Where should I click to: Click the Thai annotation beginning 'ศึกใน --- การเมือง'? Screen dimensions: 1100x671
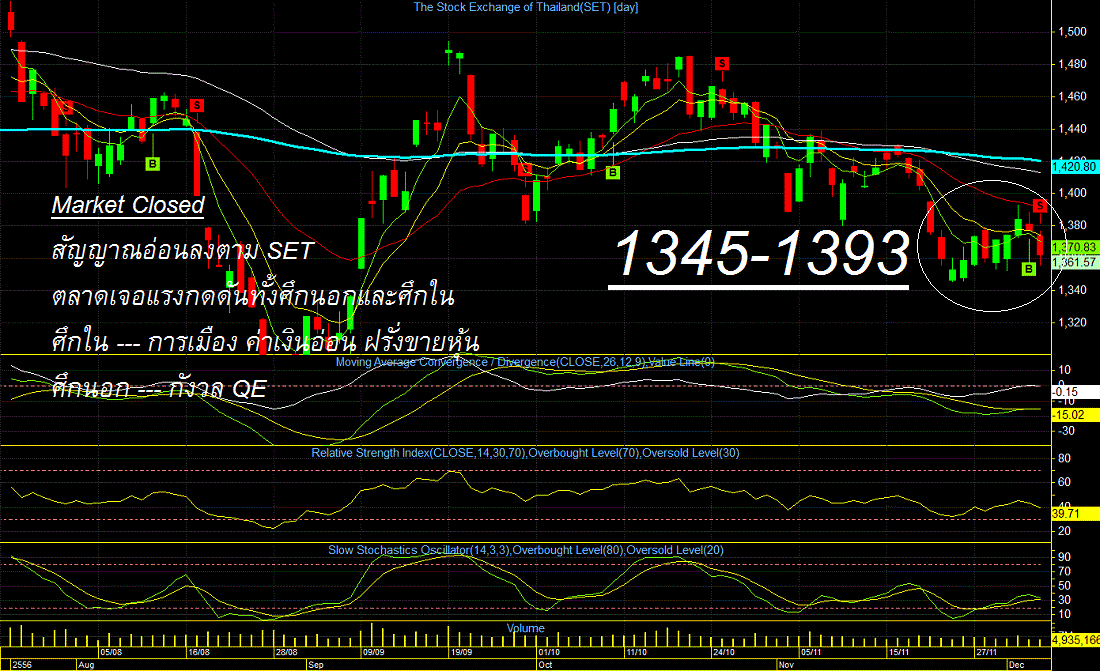coord(266,342)
